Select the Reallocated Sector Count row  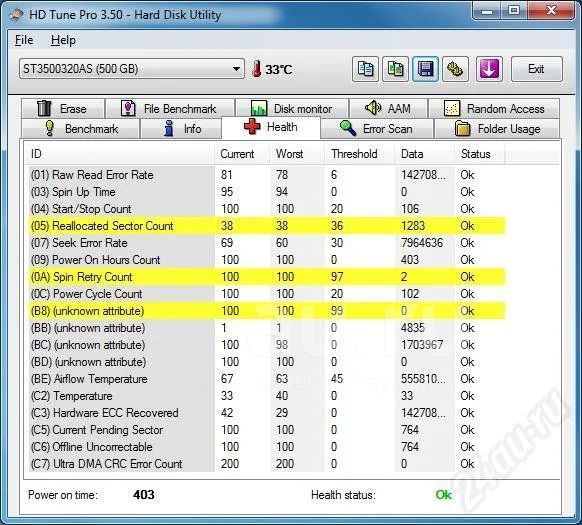(267, 226)
